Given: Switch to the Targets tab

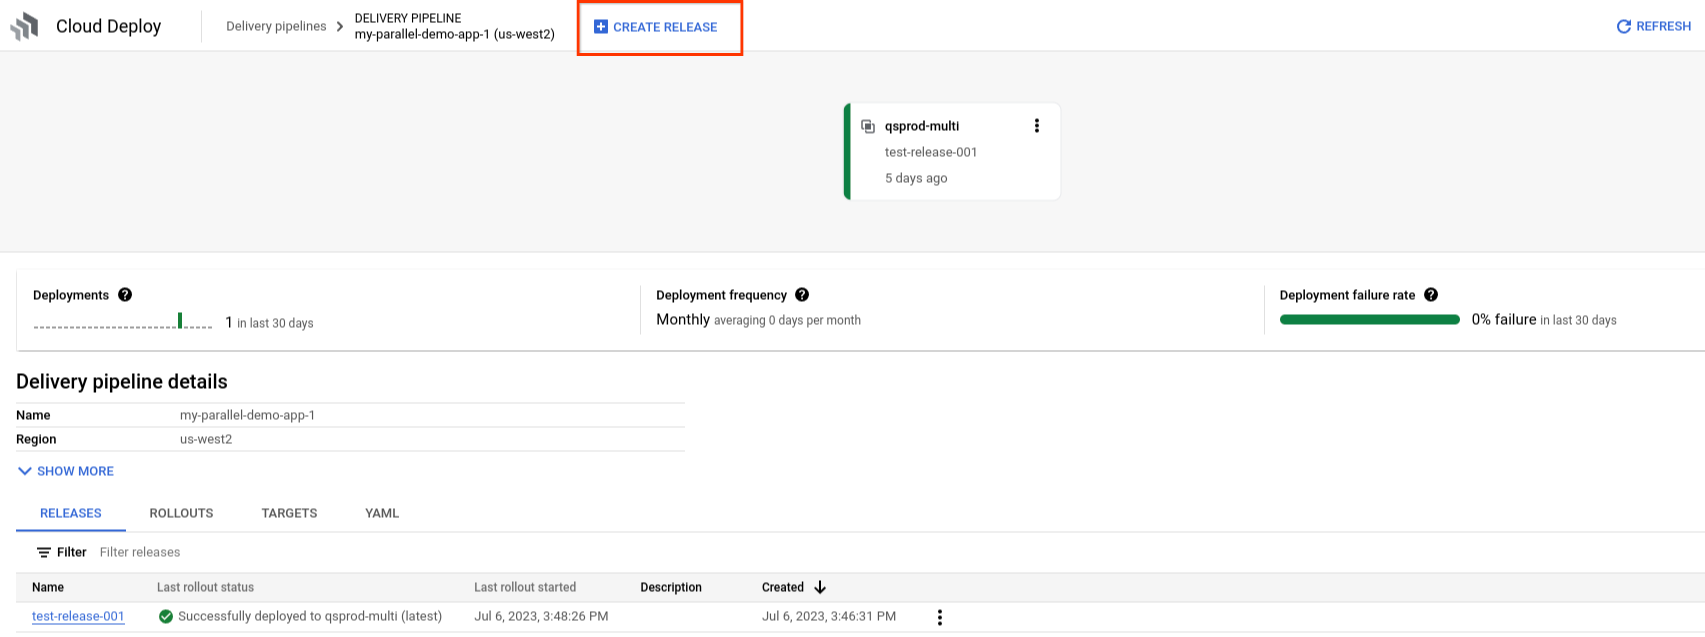Looking at the screenshot, I should point(289,513).
